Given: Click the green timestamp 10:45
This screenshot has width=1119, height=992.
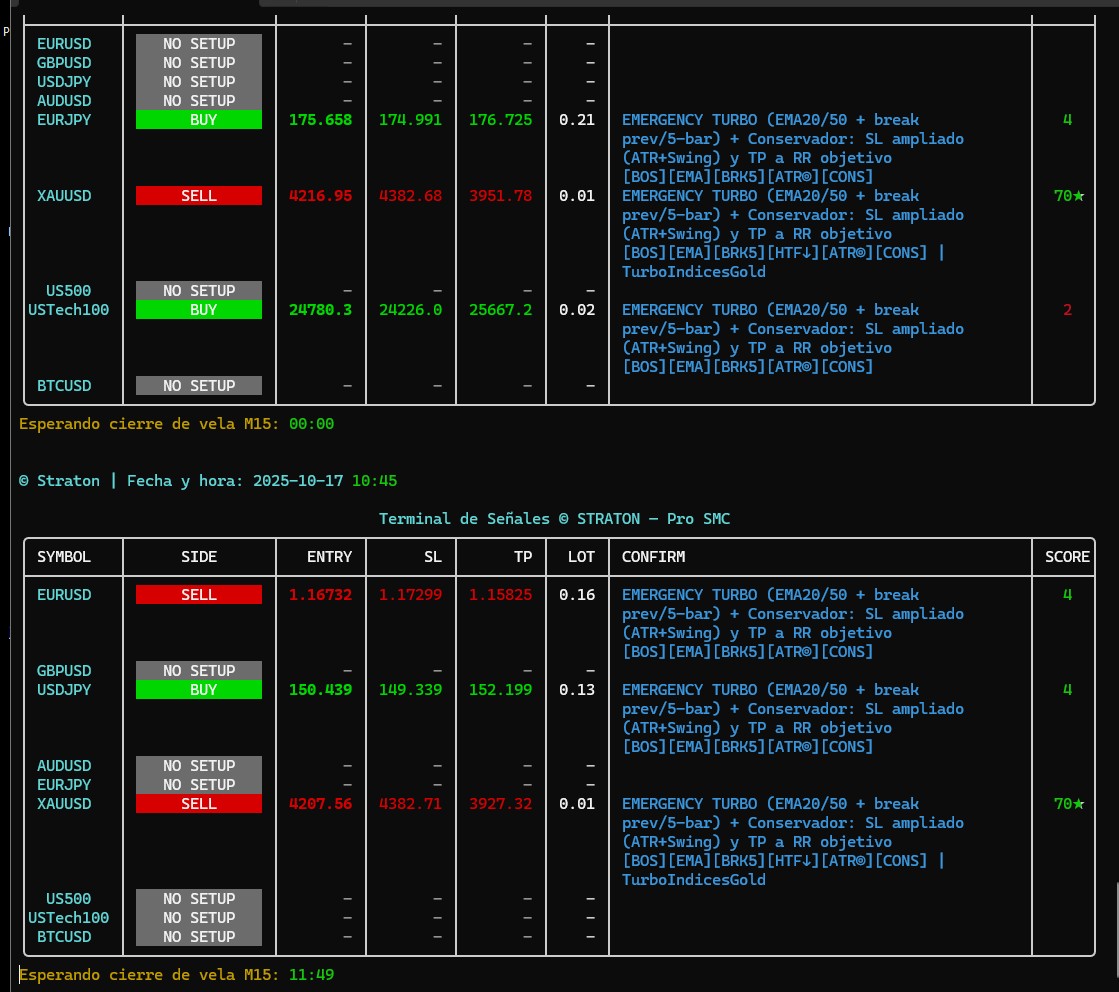Looking at the screenshot, I should (x=374, y=481).
